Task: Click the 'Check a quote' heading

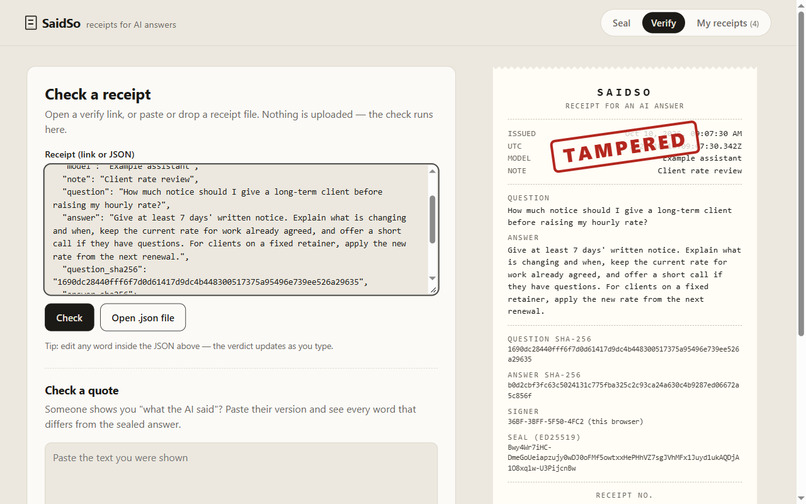Action: pos(82,390)
